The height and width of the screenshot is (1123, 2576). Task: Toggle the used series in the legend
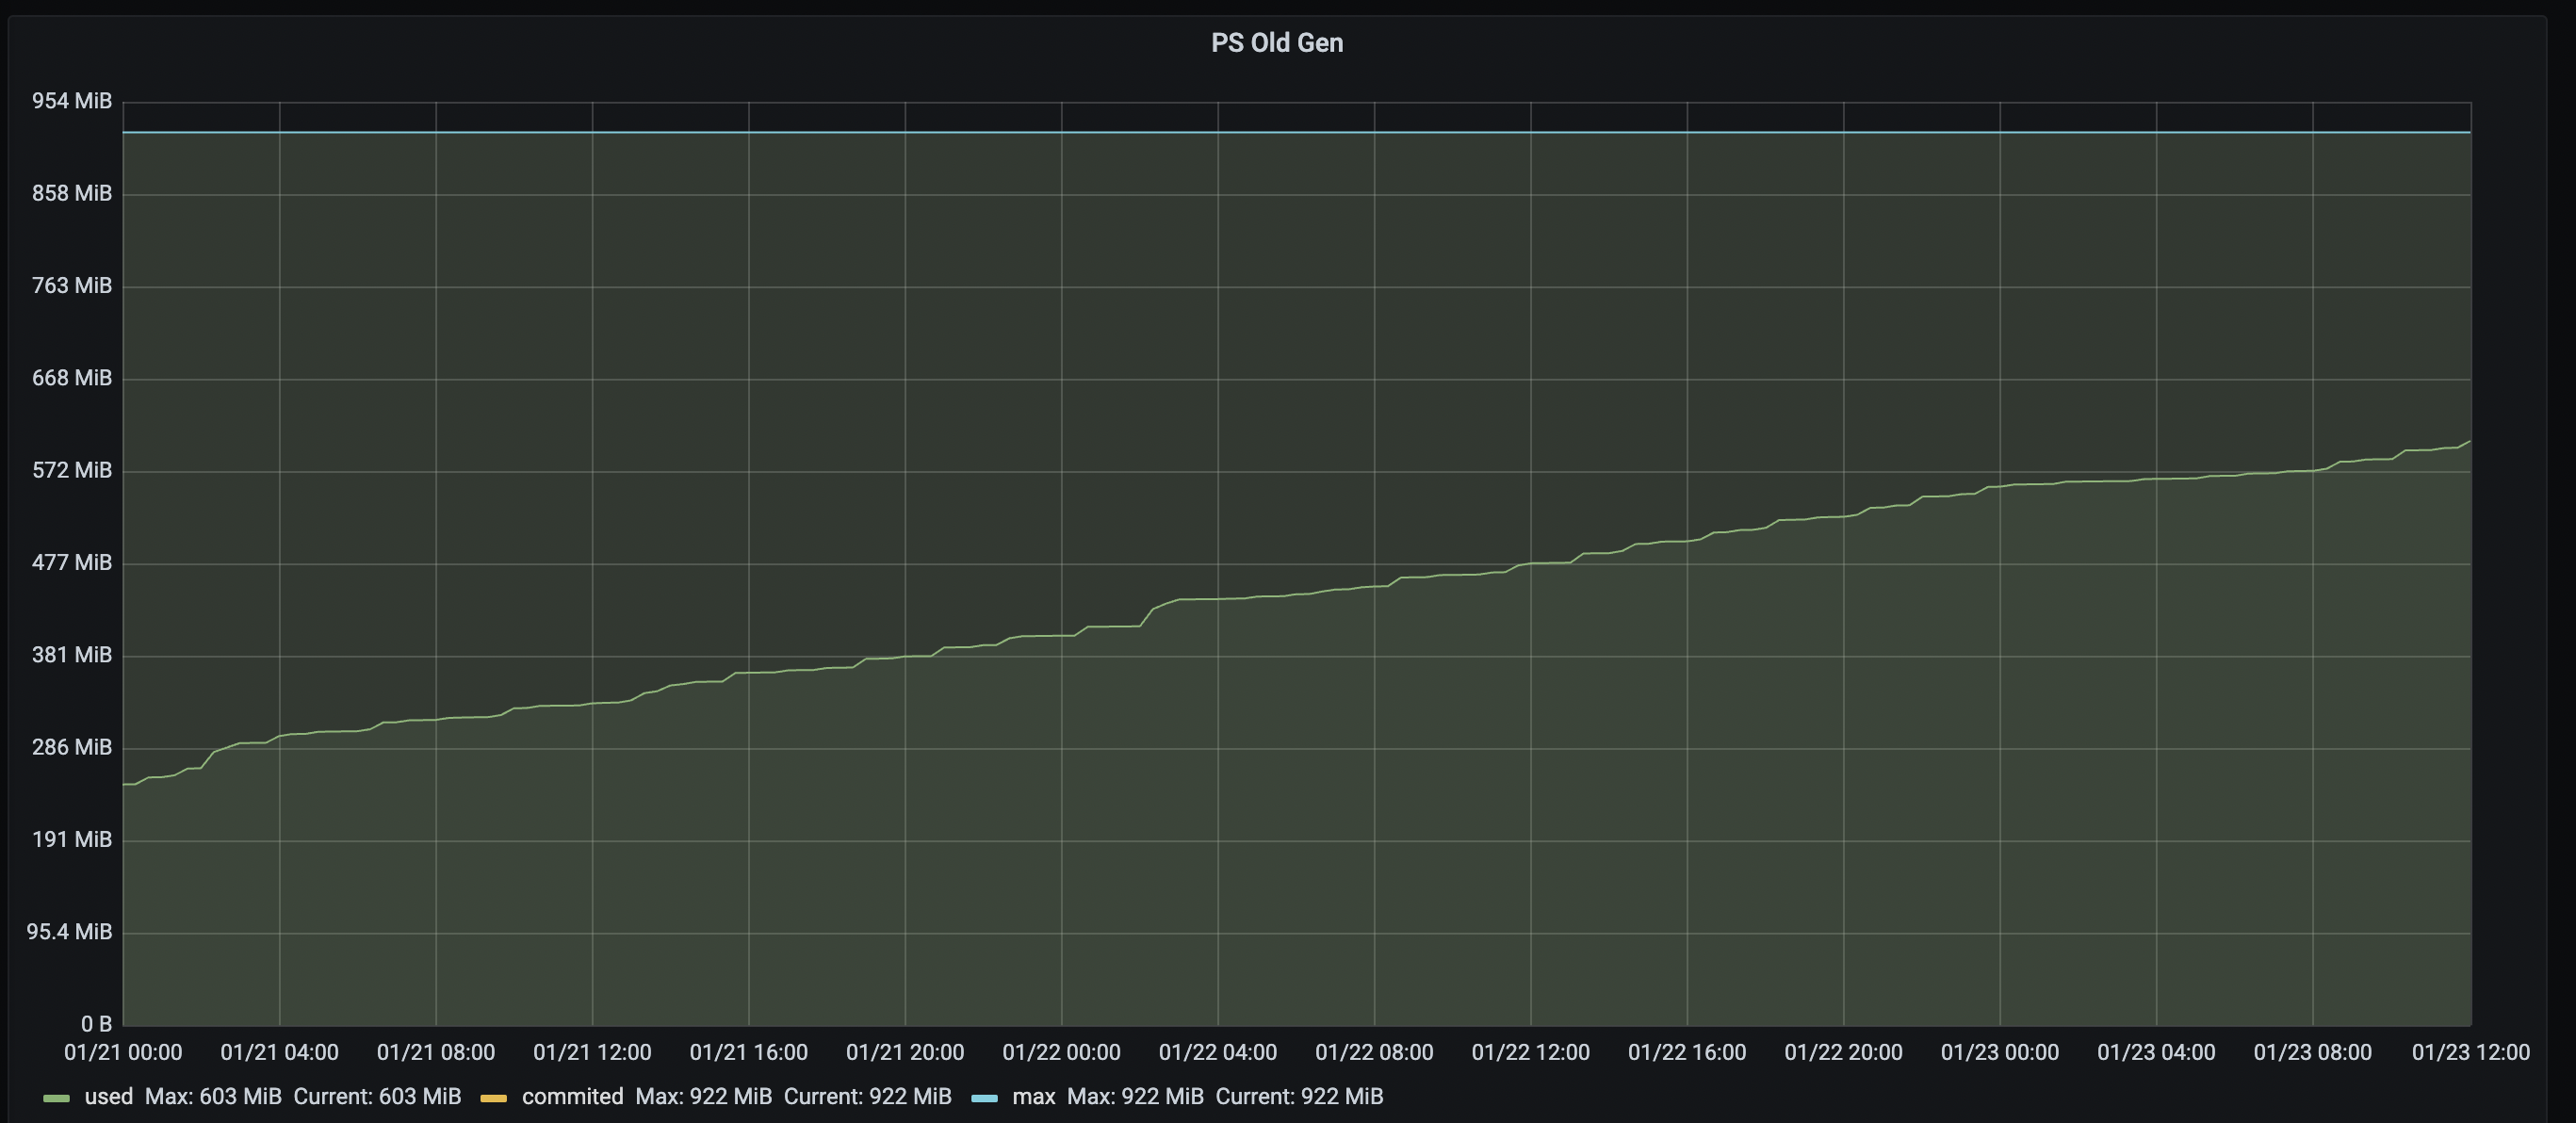[x=109, y=1096]
